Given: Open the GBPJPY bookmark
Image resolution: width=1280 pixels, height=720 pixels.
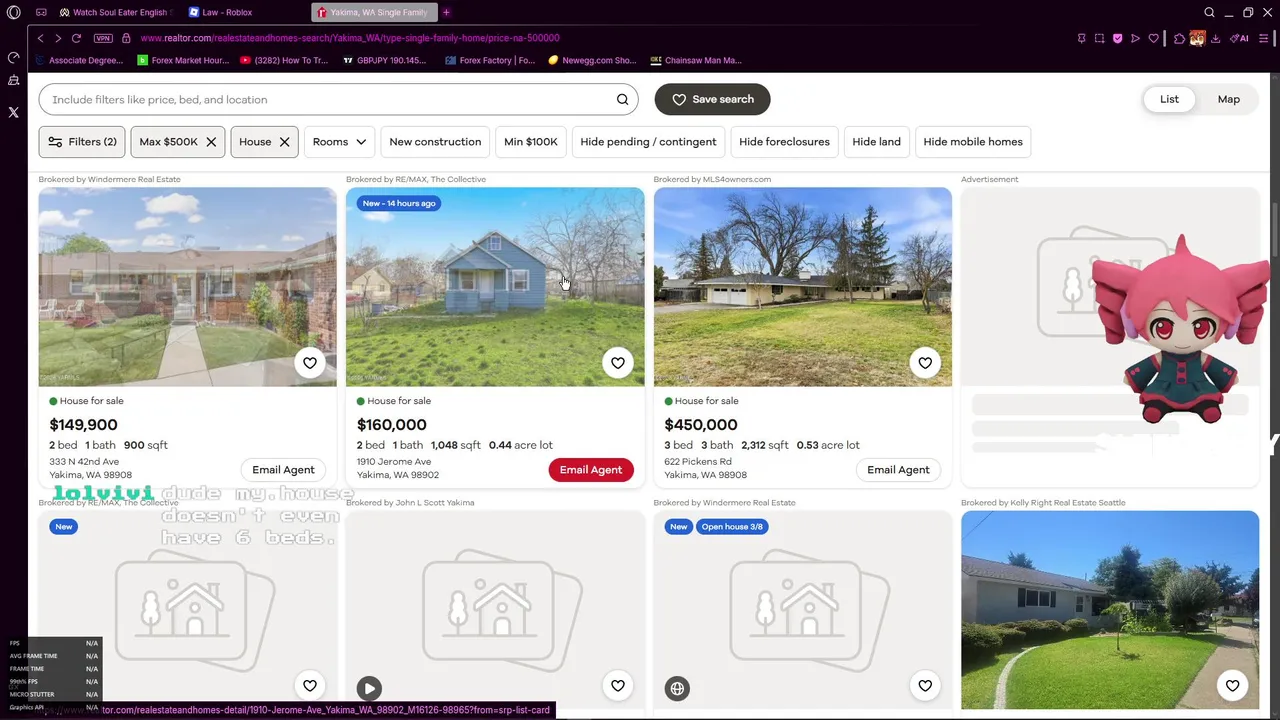Looking at the screenshot, I should point(384,60).
